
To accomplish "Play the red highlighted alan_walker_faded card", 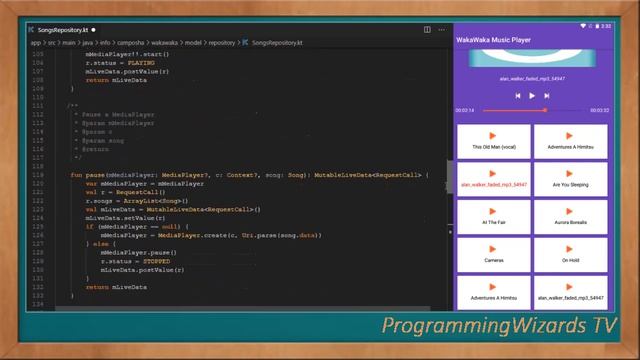I will pos(493,173).
